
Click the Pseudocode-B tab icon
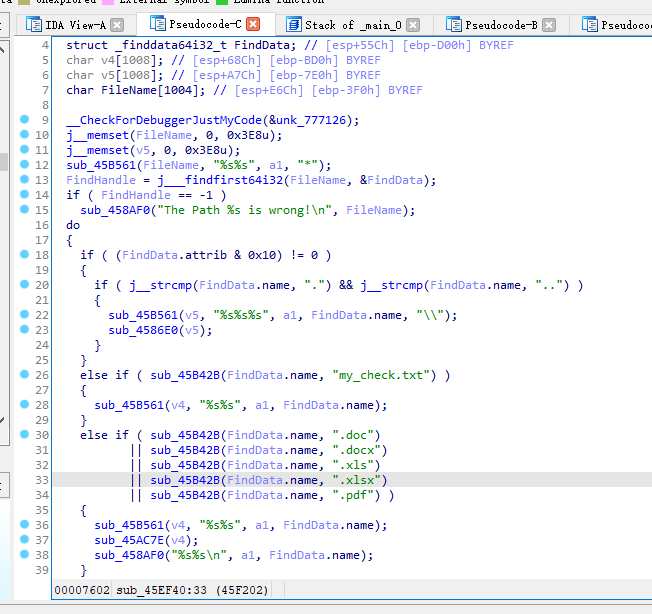tap(454, 24)
